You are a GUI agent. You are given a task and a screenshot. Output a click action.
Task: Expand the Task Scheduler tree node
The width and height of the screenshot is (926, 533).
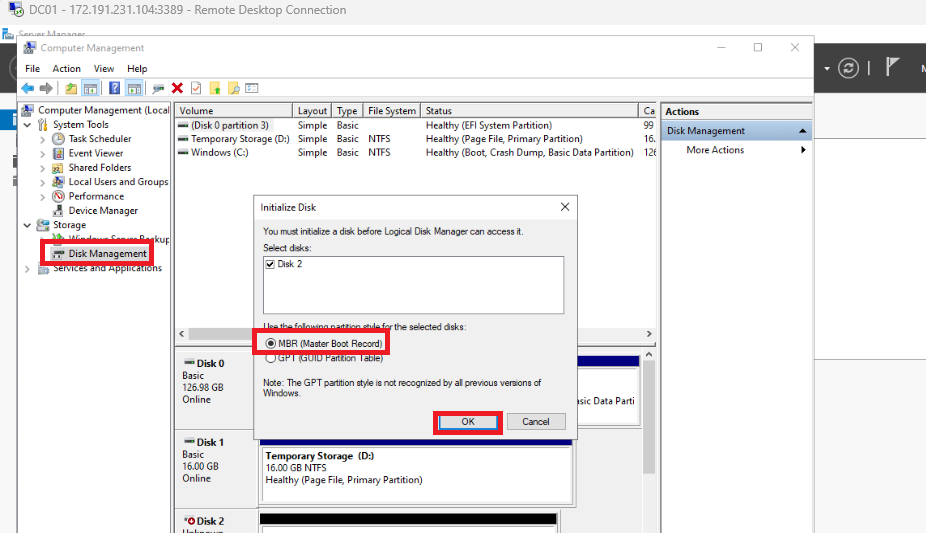pyautogui.click(x=43, y=139)
